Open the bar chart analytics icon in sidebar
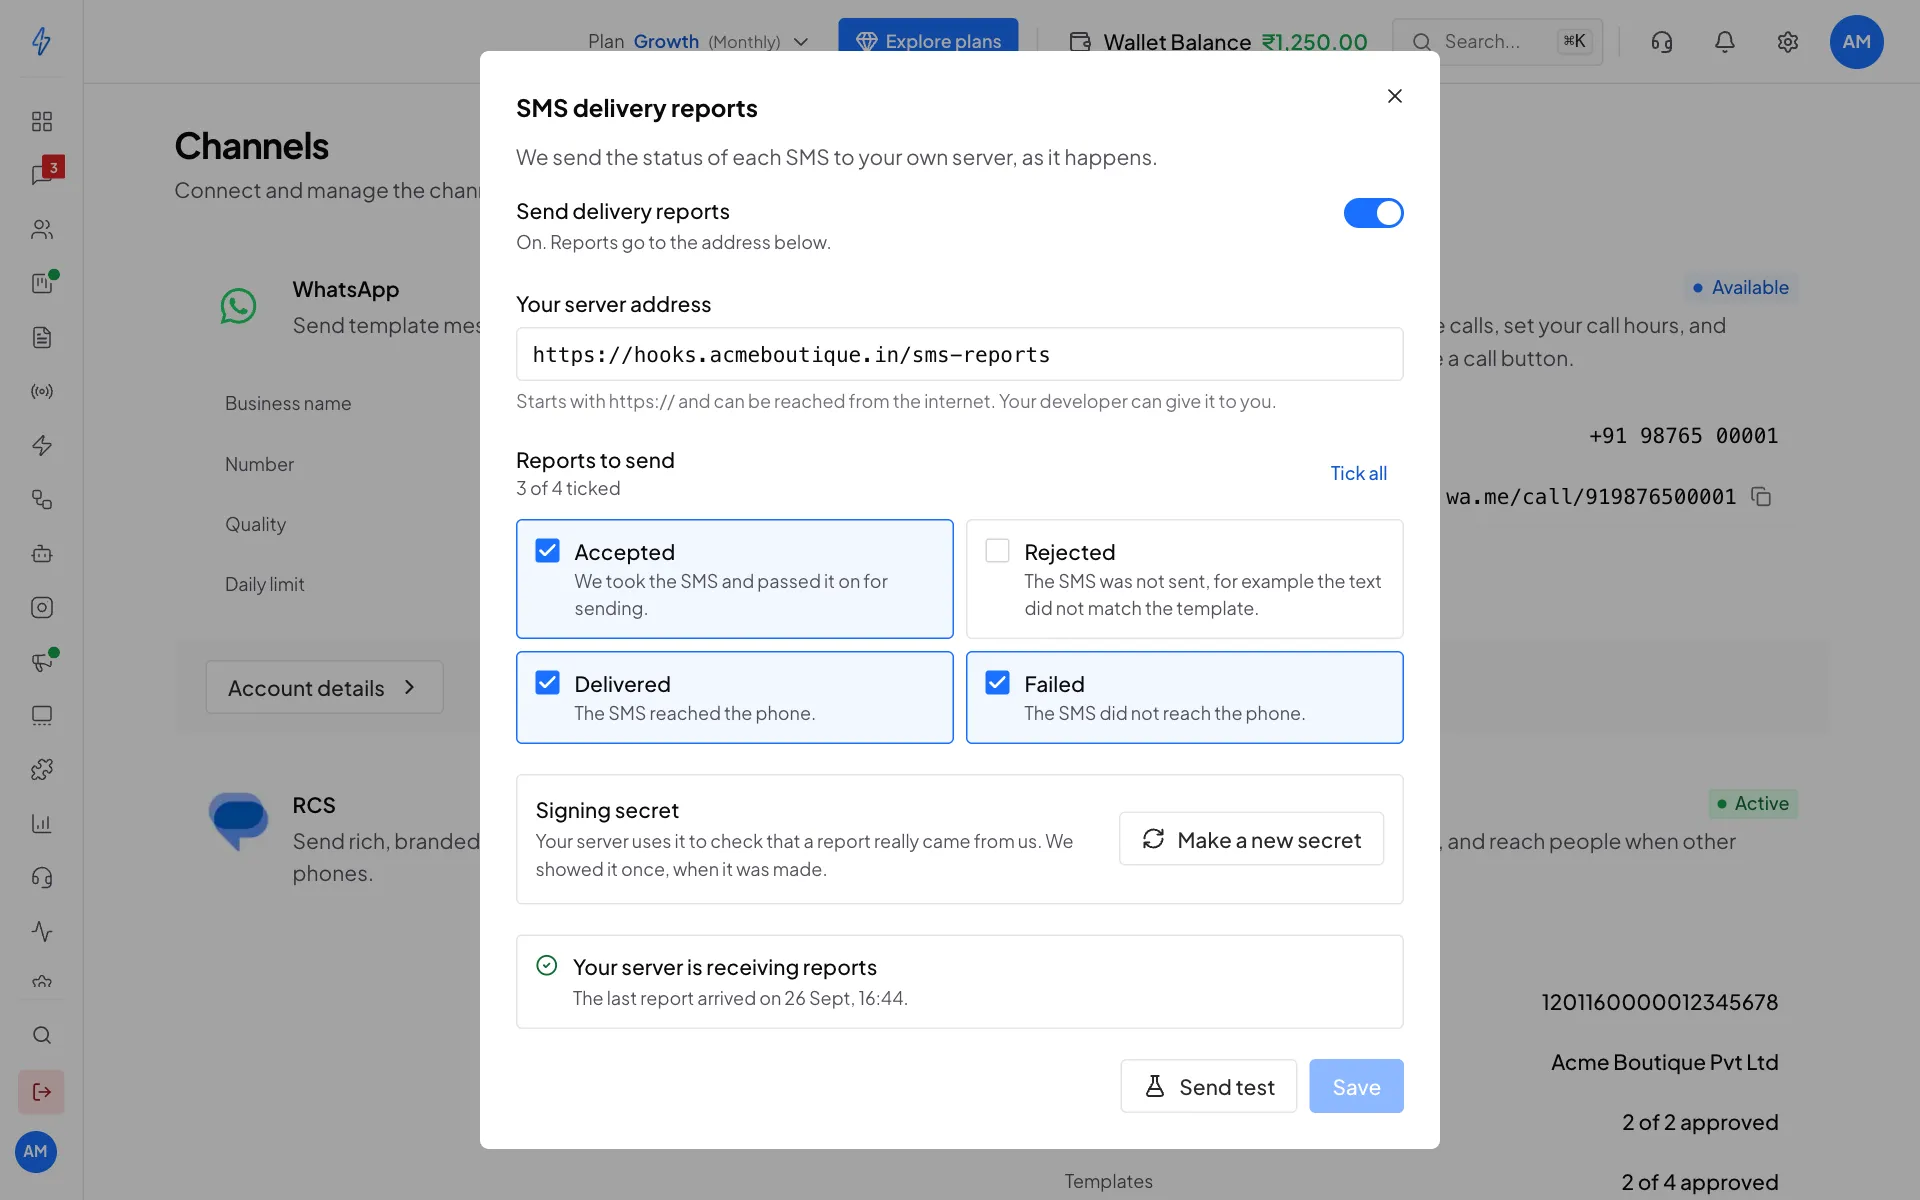The image size is (1920, 1200). [41, 824]
